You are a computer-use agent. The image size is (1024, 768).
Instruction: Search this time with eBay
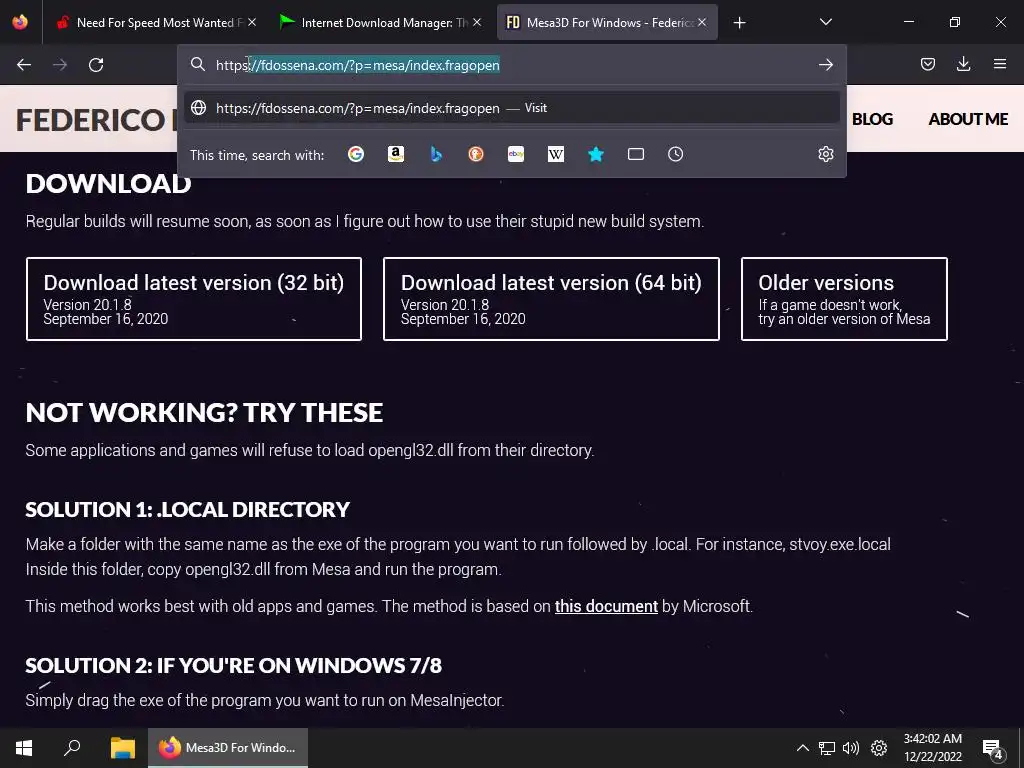516,154
